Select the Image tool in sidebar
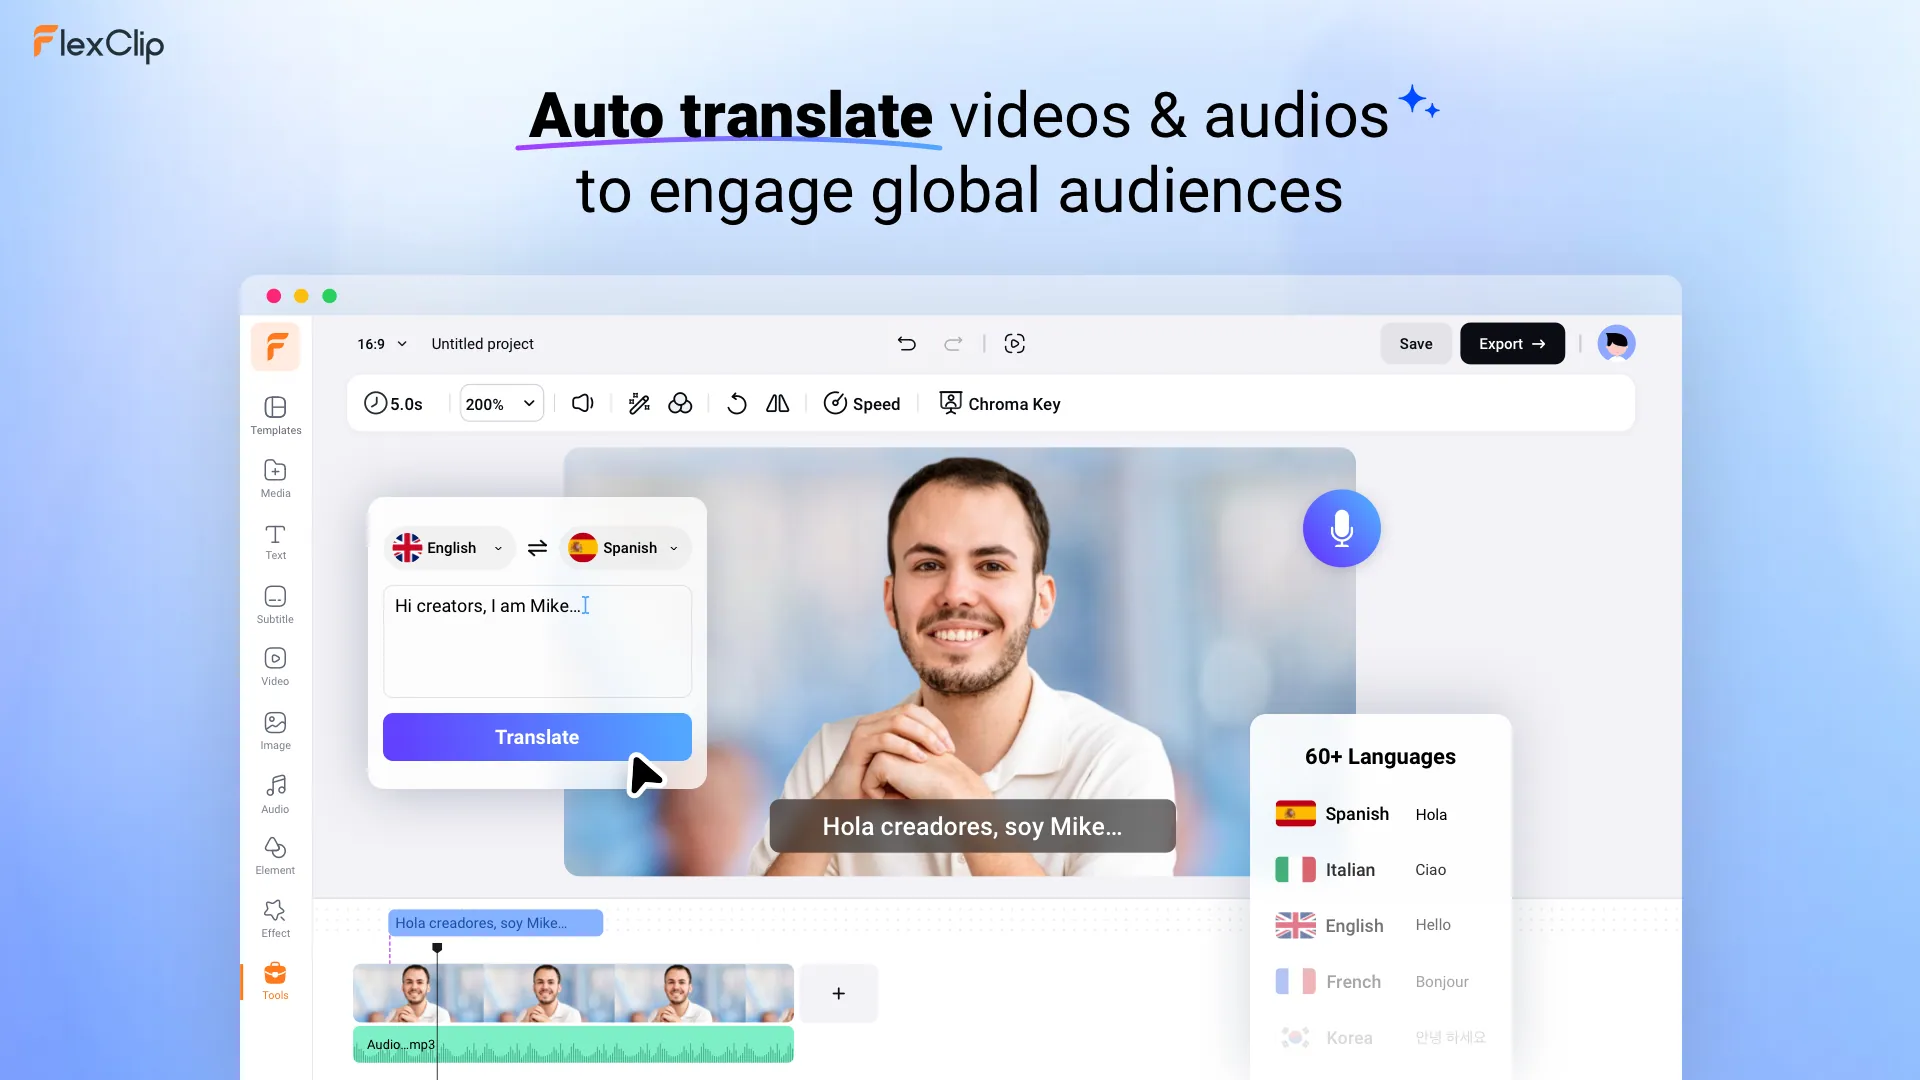The image size is (1920, 1080). 274,729
